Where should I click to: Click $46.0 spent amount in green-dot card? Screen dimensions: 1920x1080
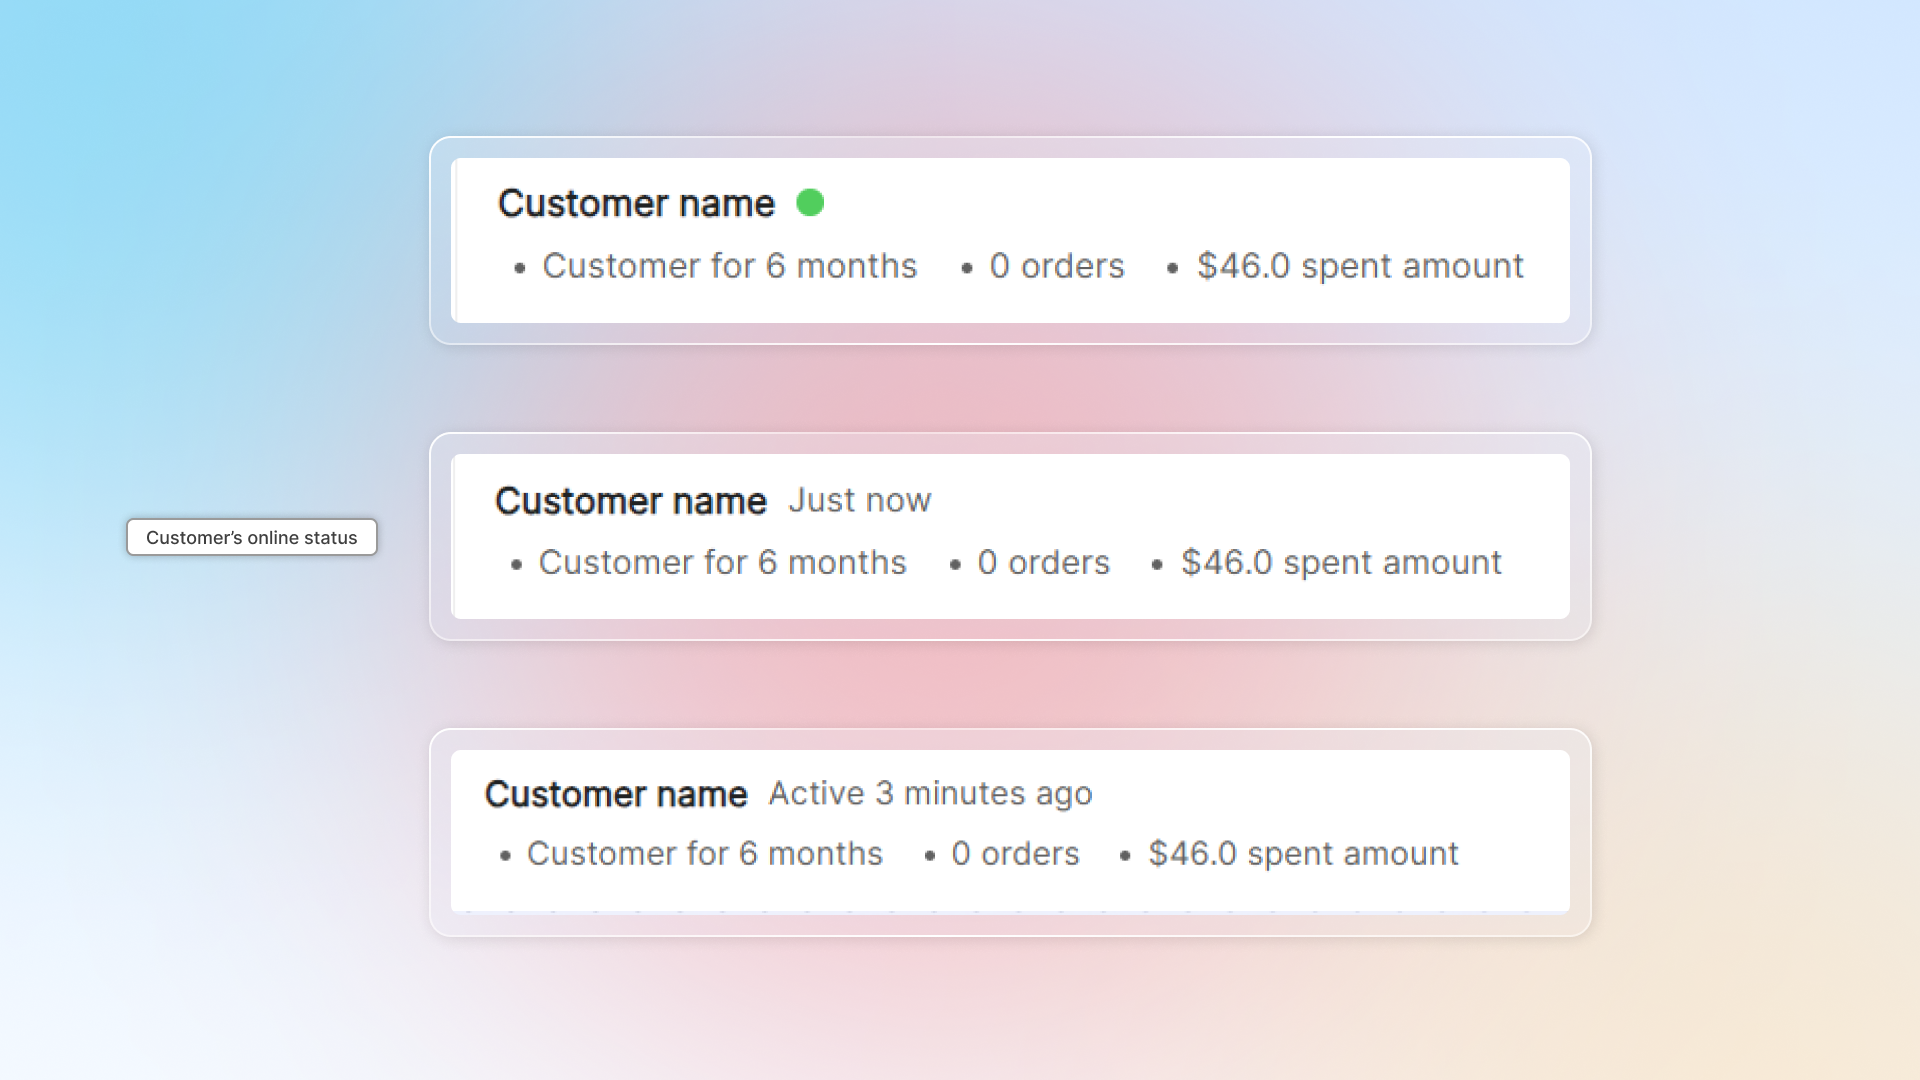coord(1360,266)
